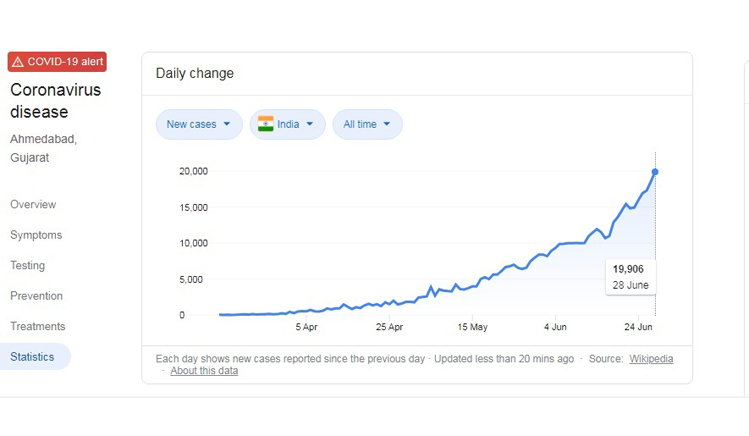Click the Coronavirus disease heading
The image size is (749, 436).
click(55, 100)
